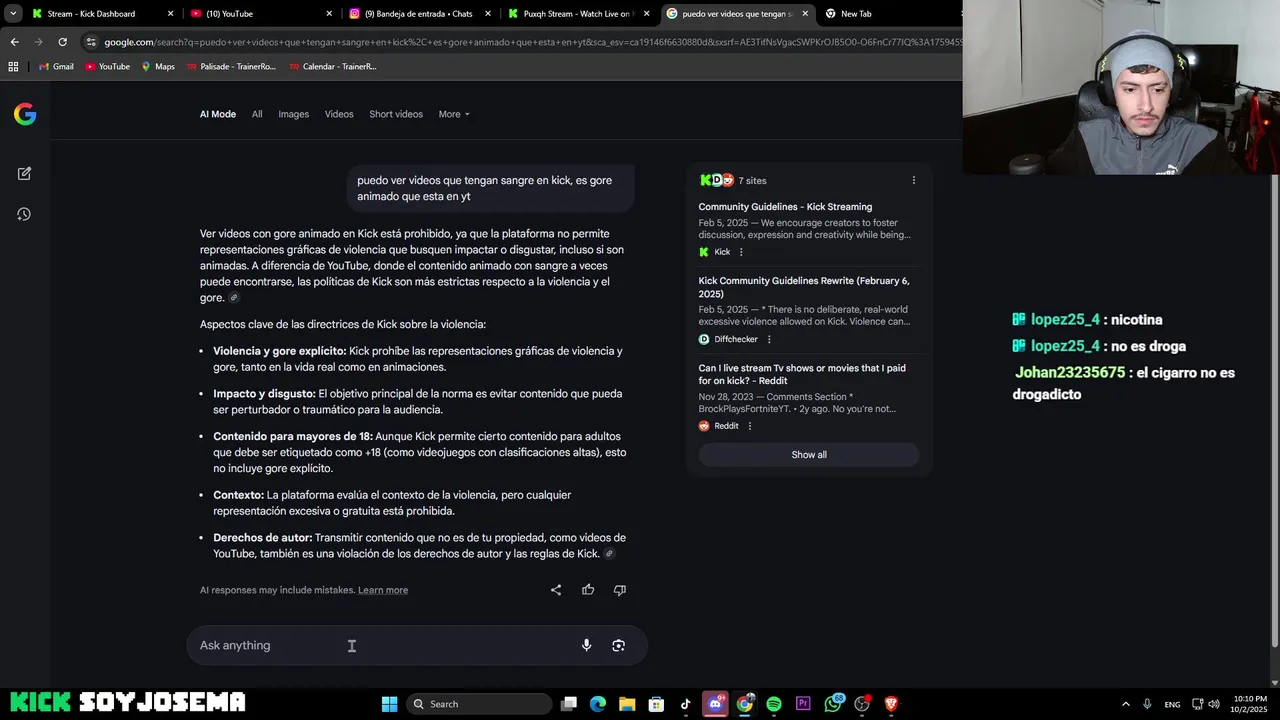Select the All results tab
1280x720 pixels.
pos(257,114)
